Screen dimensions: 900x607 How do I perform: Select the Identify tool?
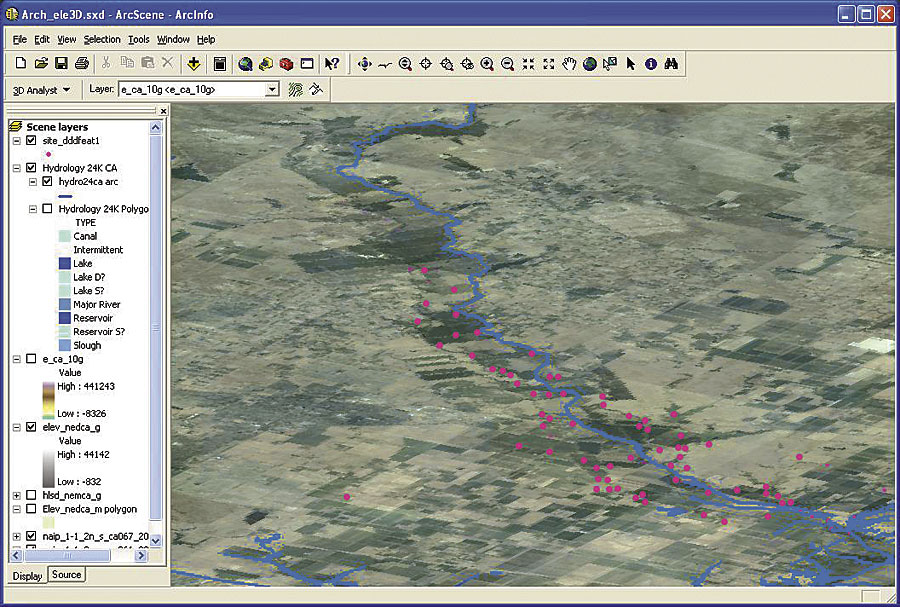[x=650, y=64]
